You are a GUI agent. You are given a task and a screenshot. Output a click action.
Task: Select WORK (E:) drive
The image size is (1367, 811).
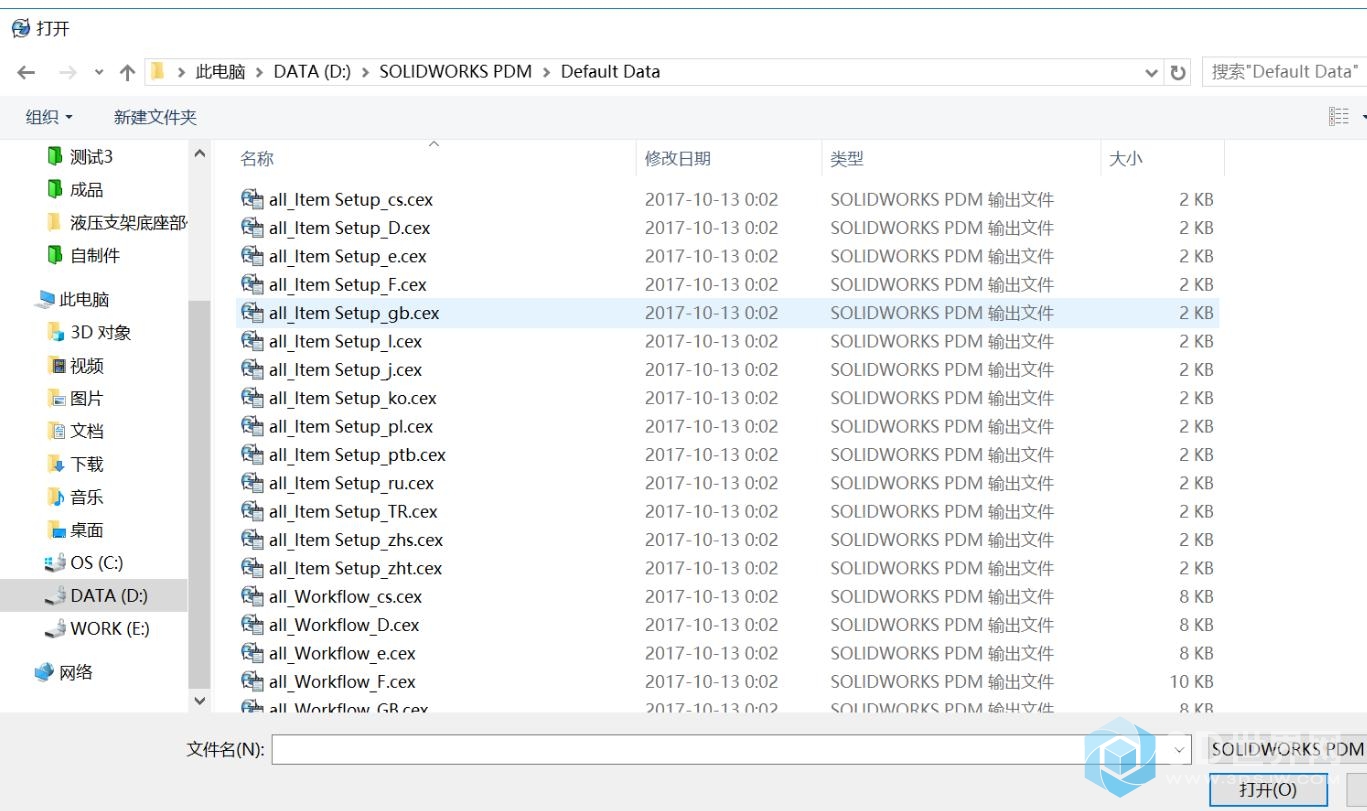tap(109, 629)
